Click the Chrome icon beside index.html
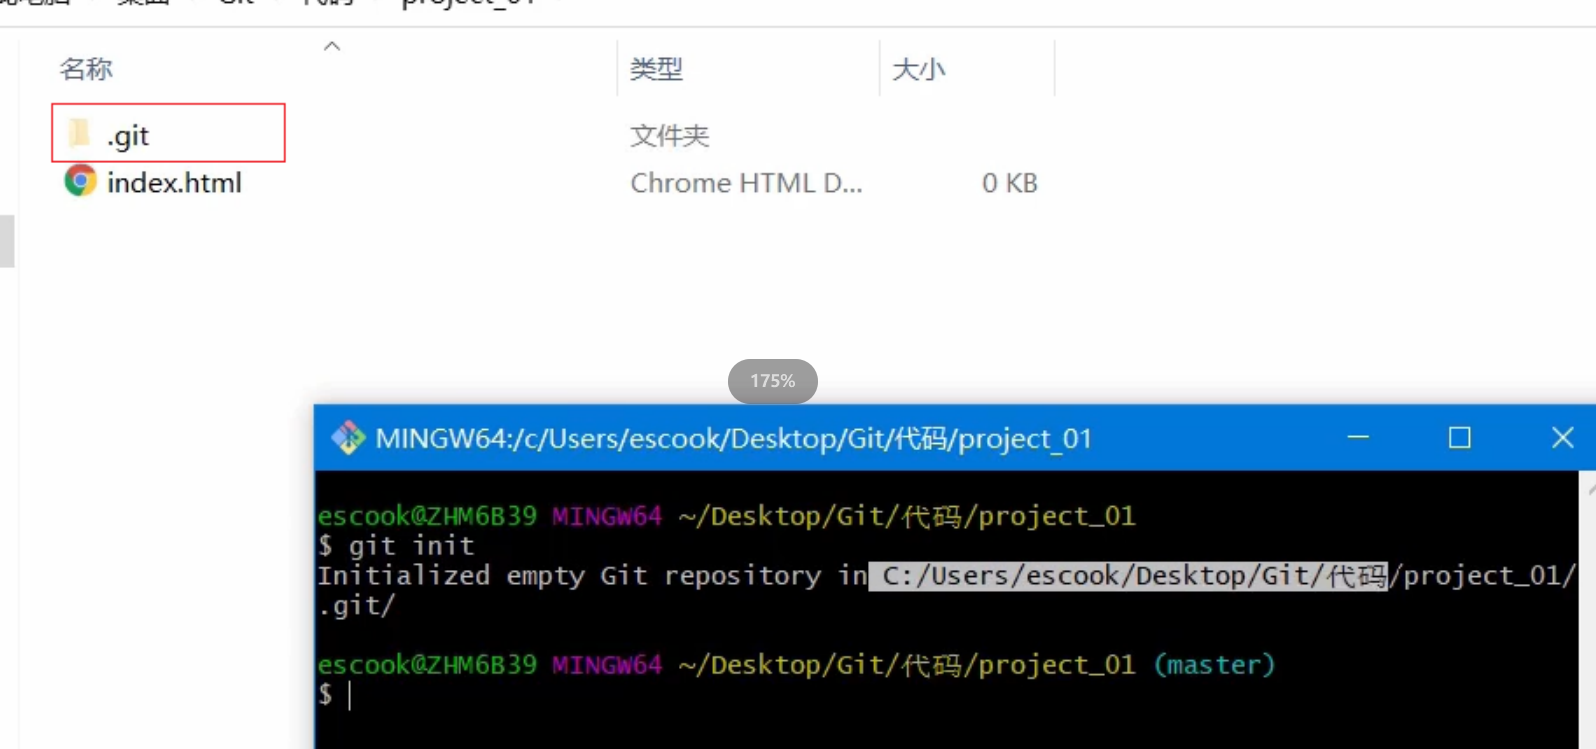 (80, 181)
